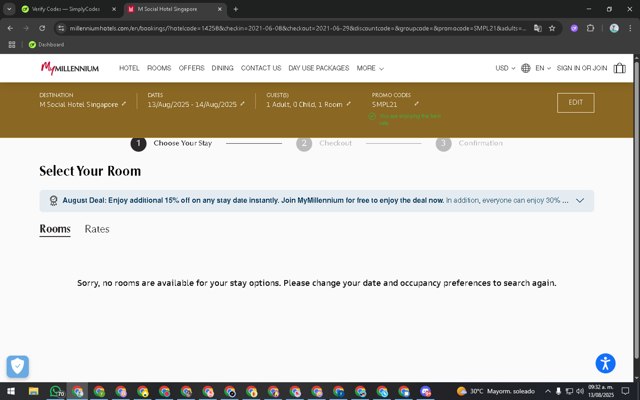The image size is (640, 400).
Task: Open the HOTEL menu item
Action: [129, 68]
